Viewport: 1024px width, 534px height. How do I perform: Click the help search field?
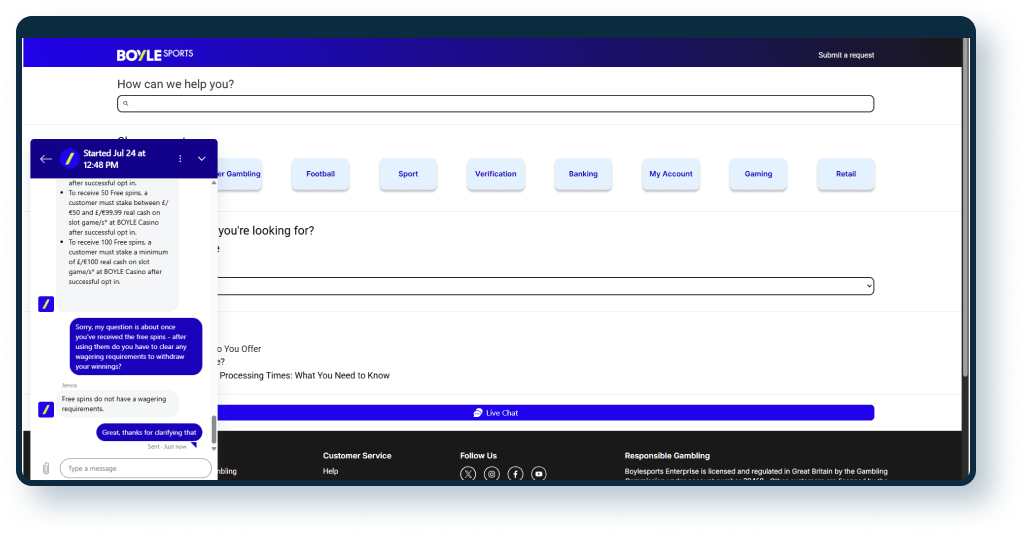click(x=496, y=103)
